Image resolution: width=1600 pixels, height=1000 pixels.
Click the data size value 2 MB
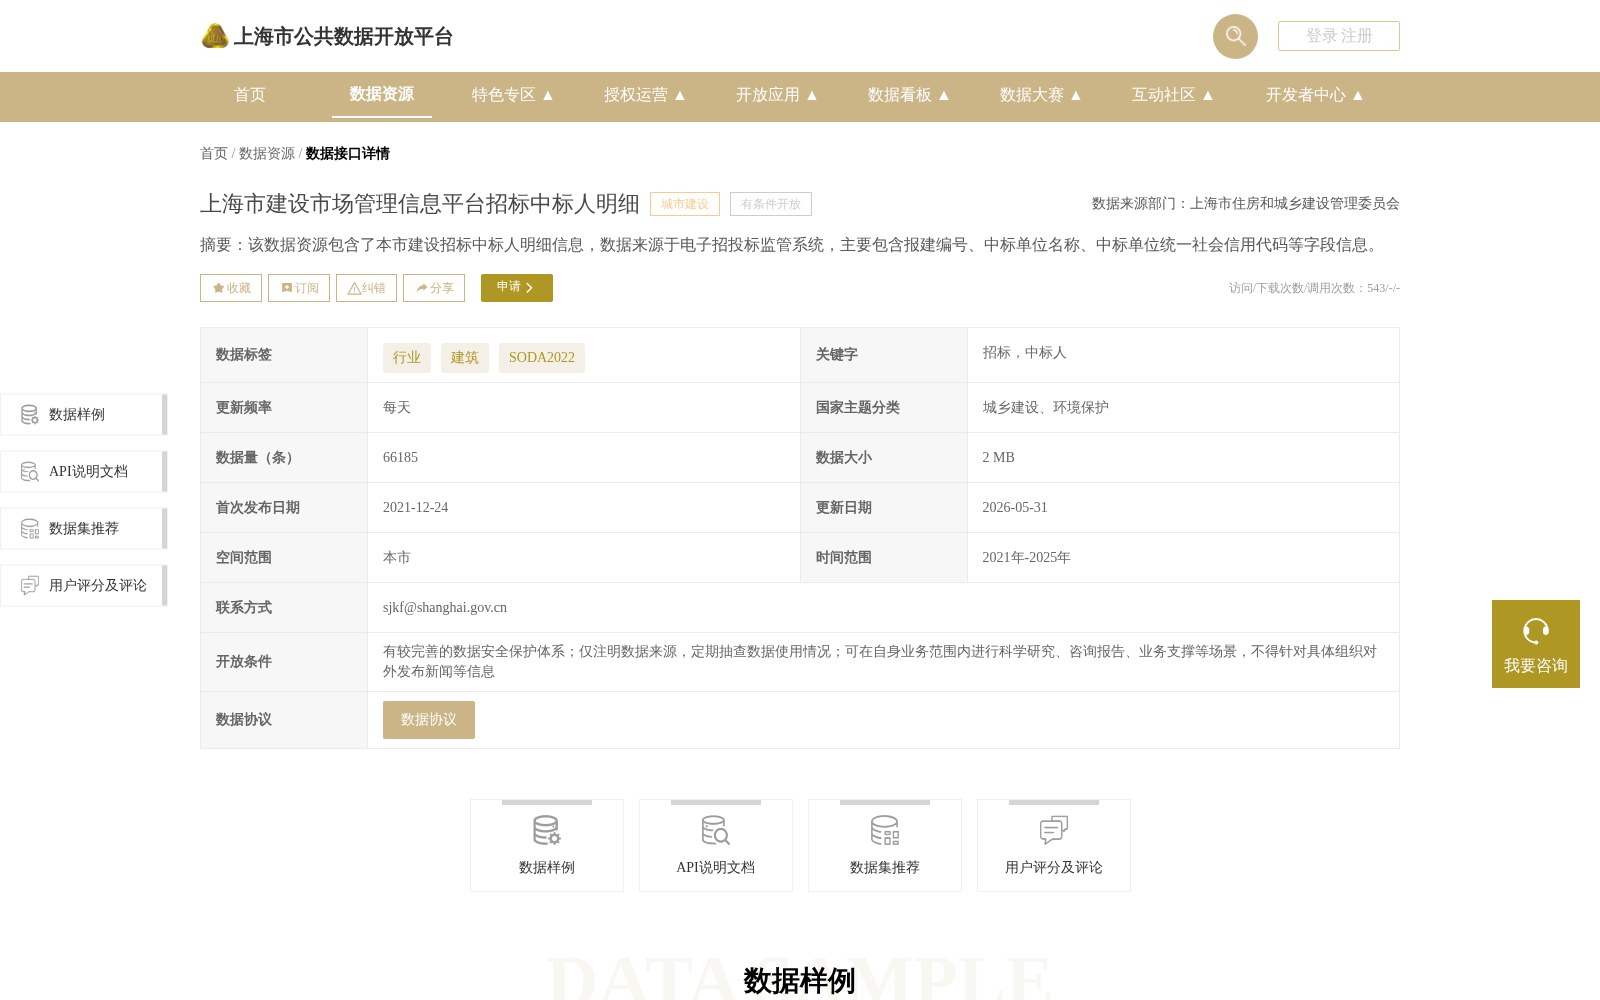pyautogui.click(x=998, y=457)
